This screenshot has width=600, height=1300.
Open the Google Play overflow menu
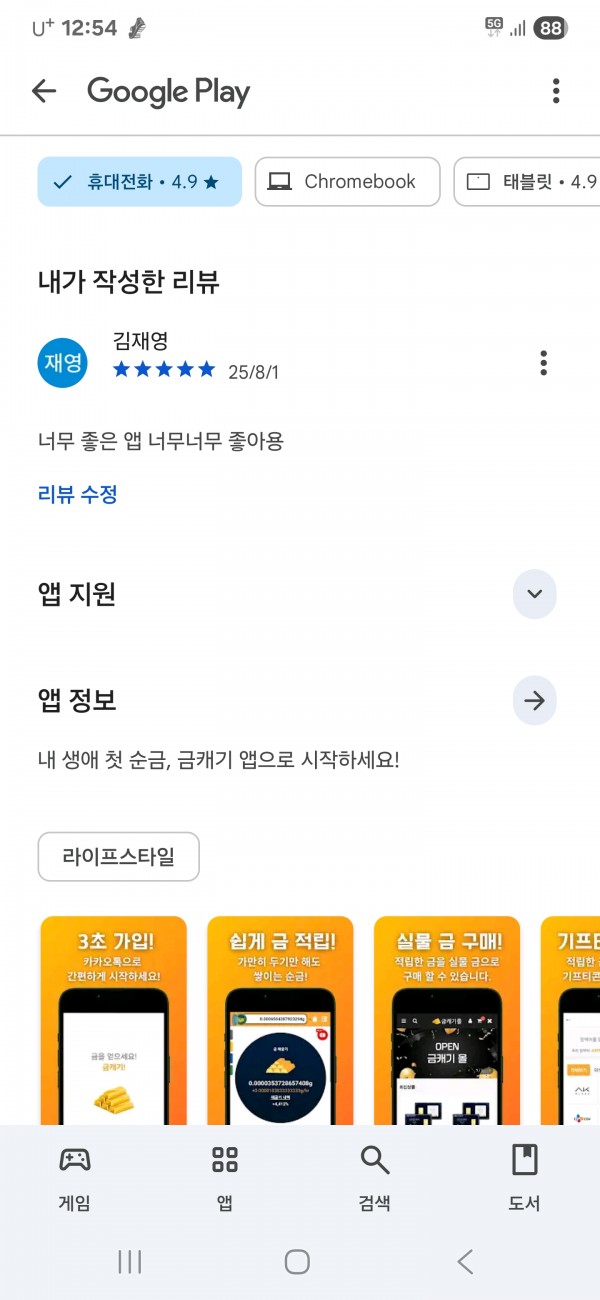(556, 91)
